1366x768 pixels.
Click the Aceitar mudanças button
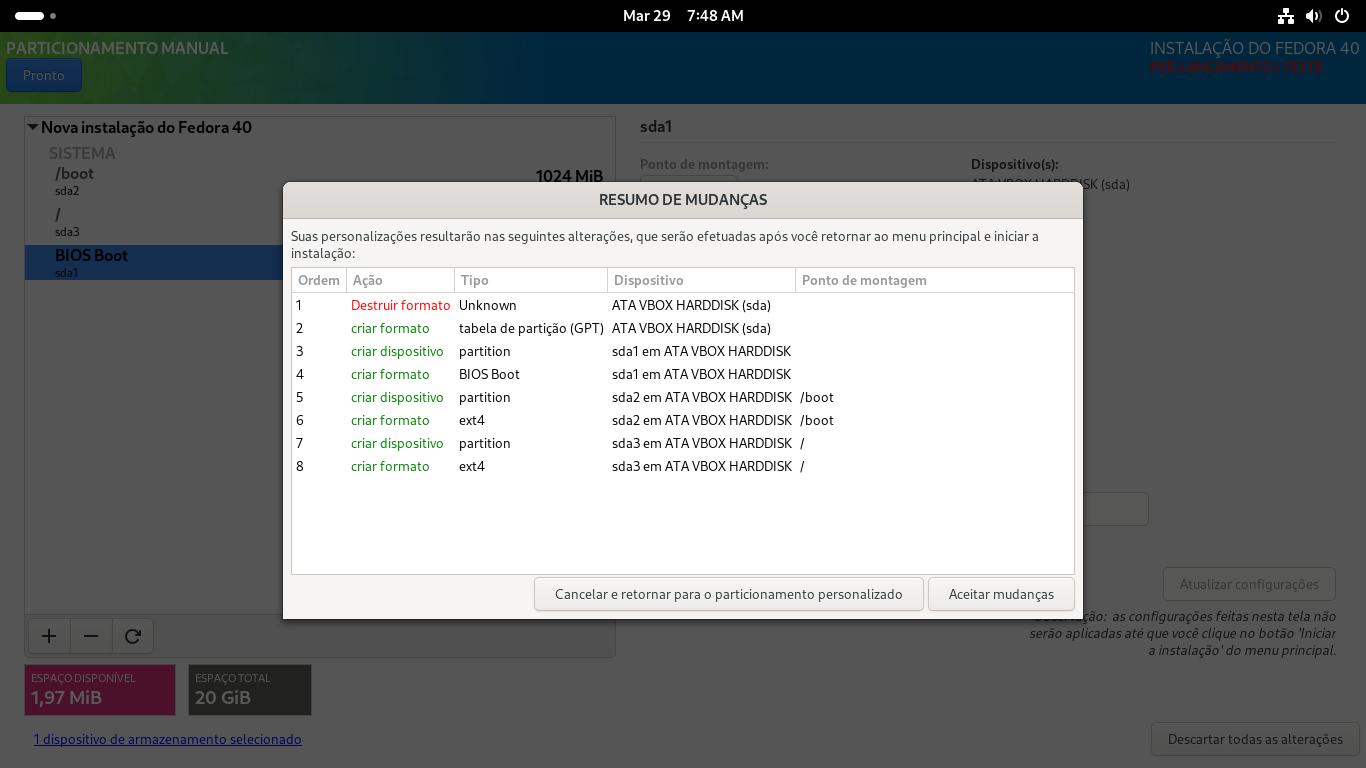(1001, 594)
